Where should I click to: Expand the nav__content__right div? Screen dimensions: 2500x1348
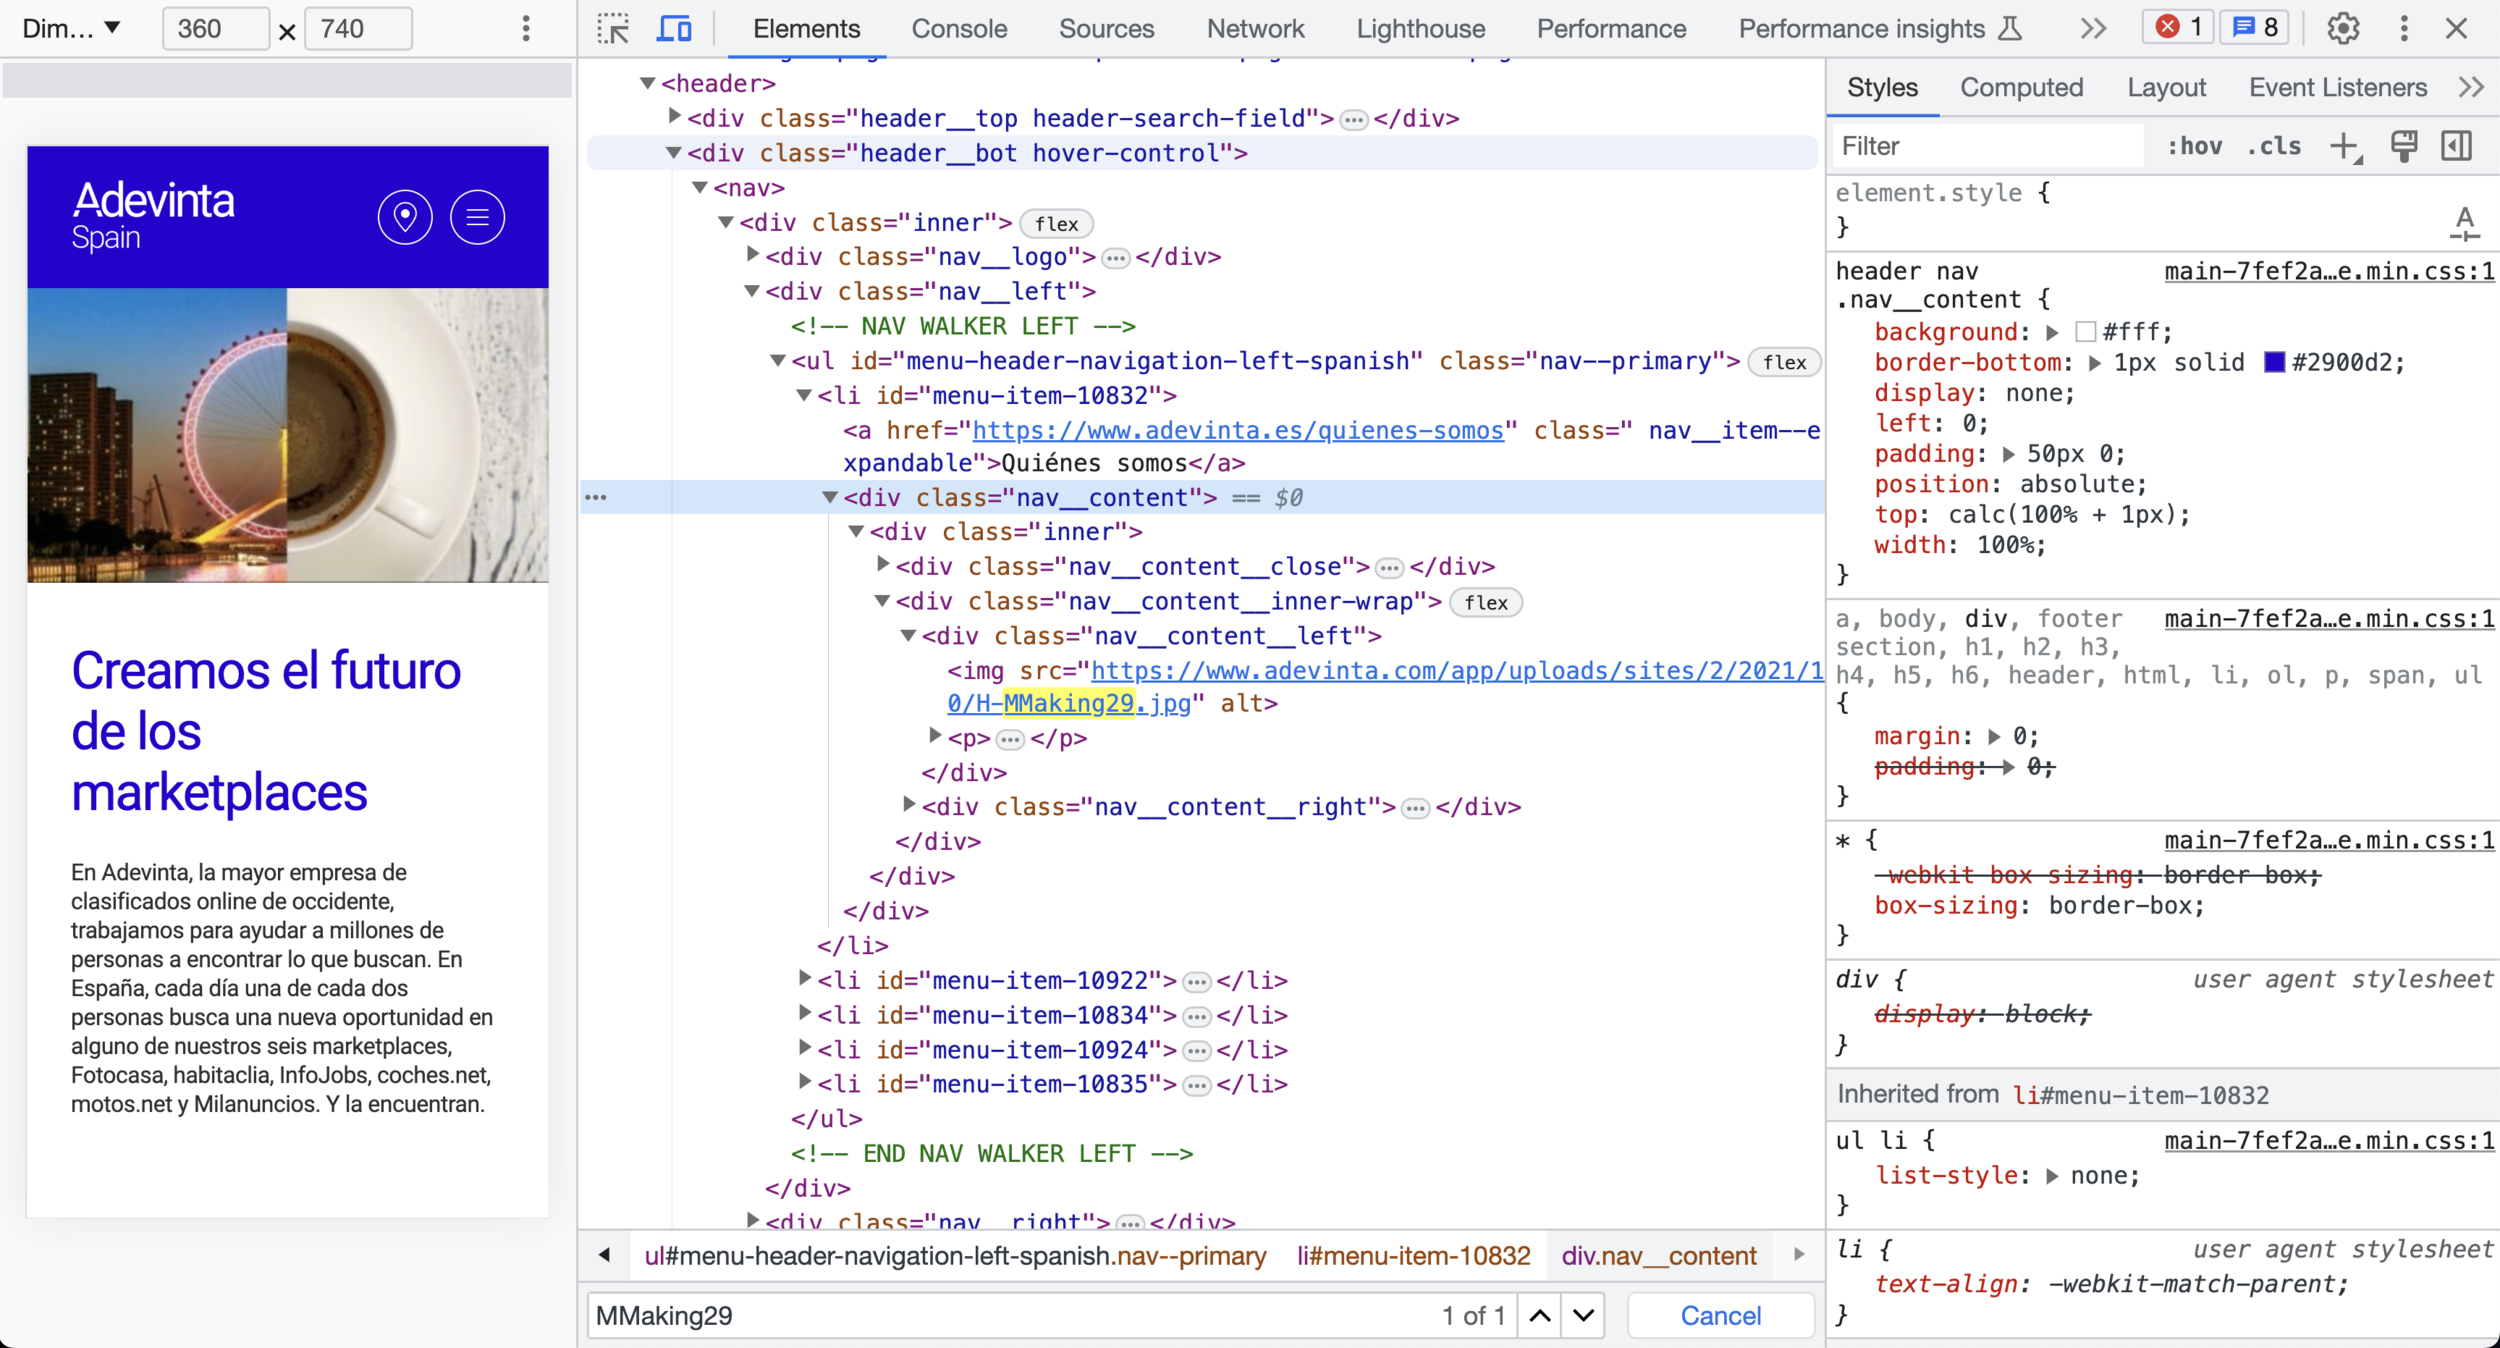[909, 805]
